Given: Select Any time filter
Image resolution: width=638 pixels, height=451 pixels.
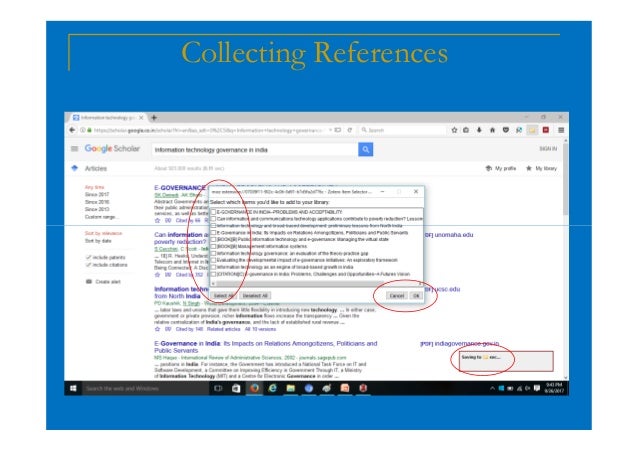Looking at the screenshot, I should coord(94,187).
